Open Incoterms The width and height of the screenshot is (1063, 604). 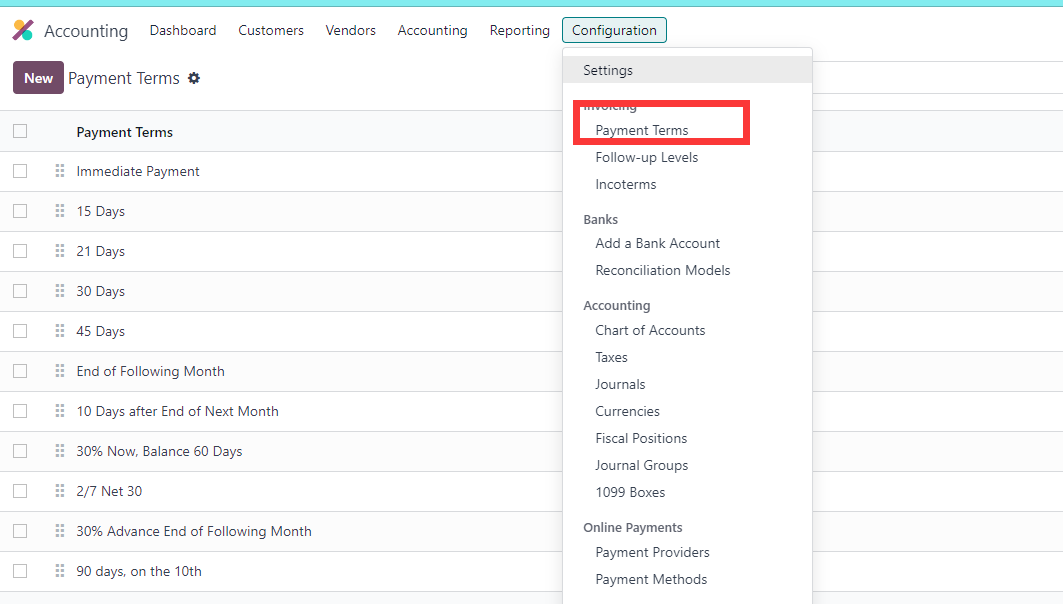tap(626, 184)
